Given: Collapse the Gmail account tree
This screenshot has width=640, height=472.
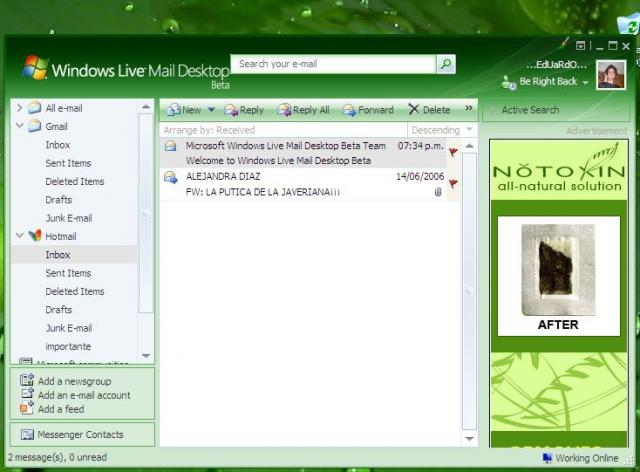Looking at the screenshot, I should (19, 125).
